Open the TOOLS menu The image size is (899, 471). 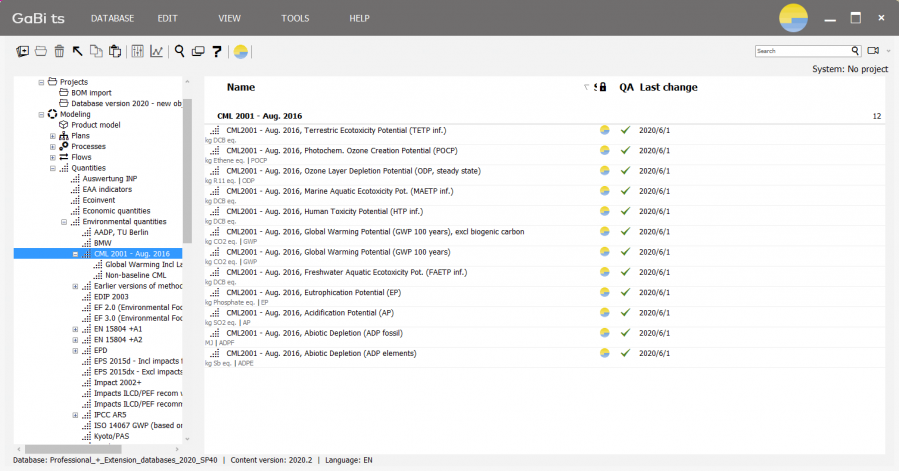point(295,18)
